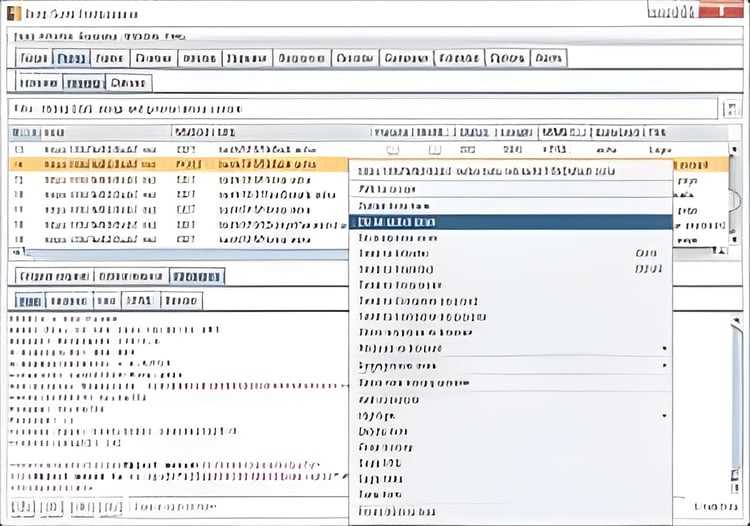Click the blue highlighted context menu entry

[x=511, y=222]
